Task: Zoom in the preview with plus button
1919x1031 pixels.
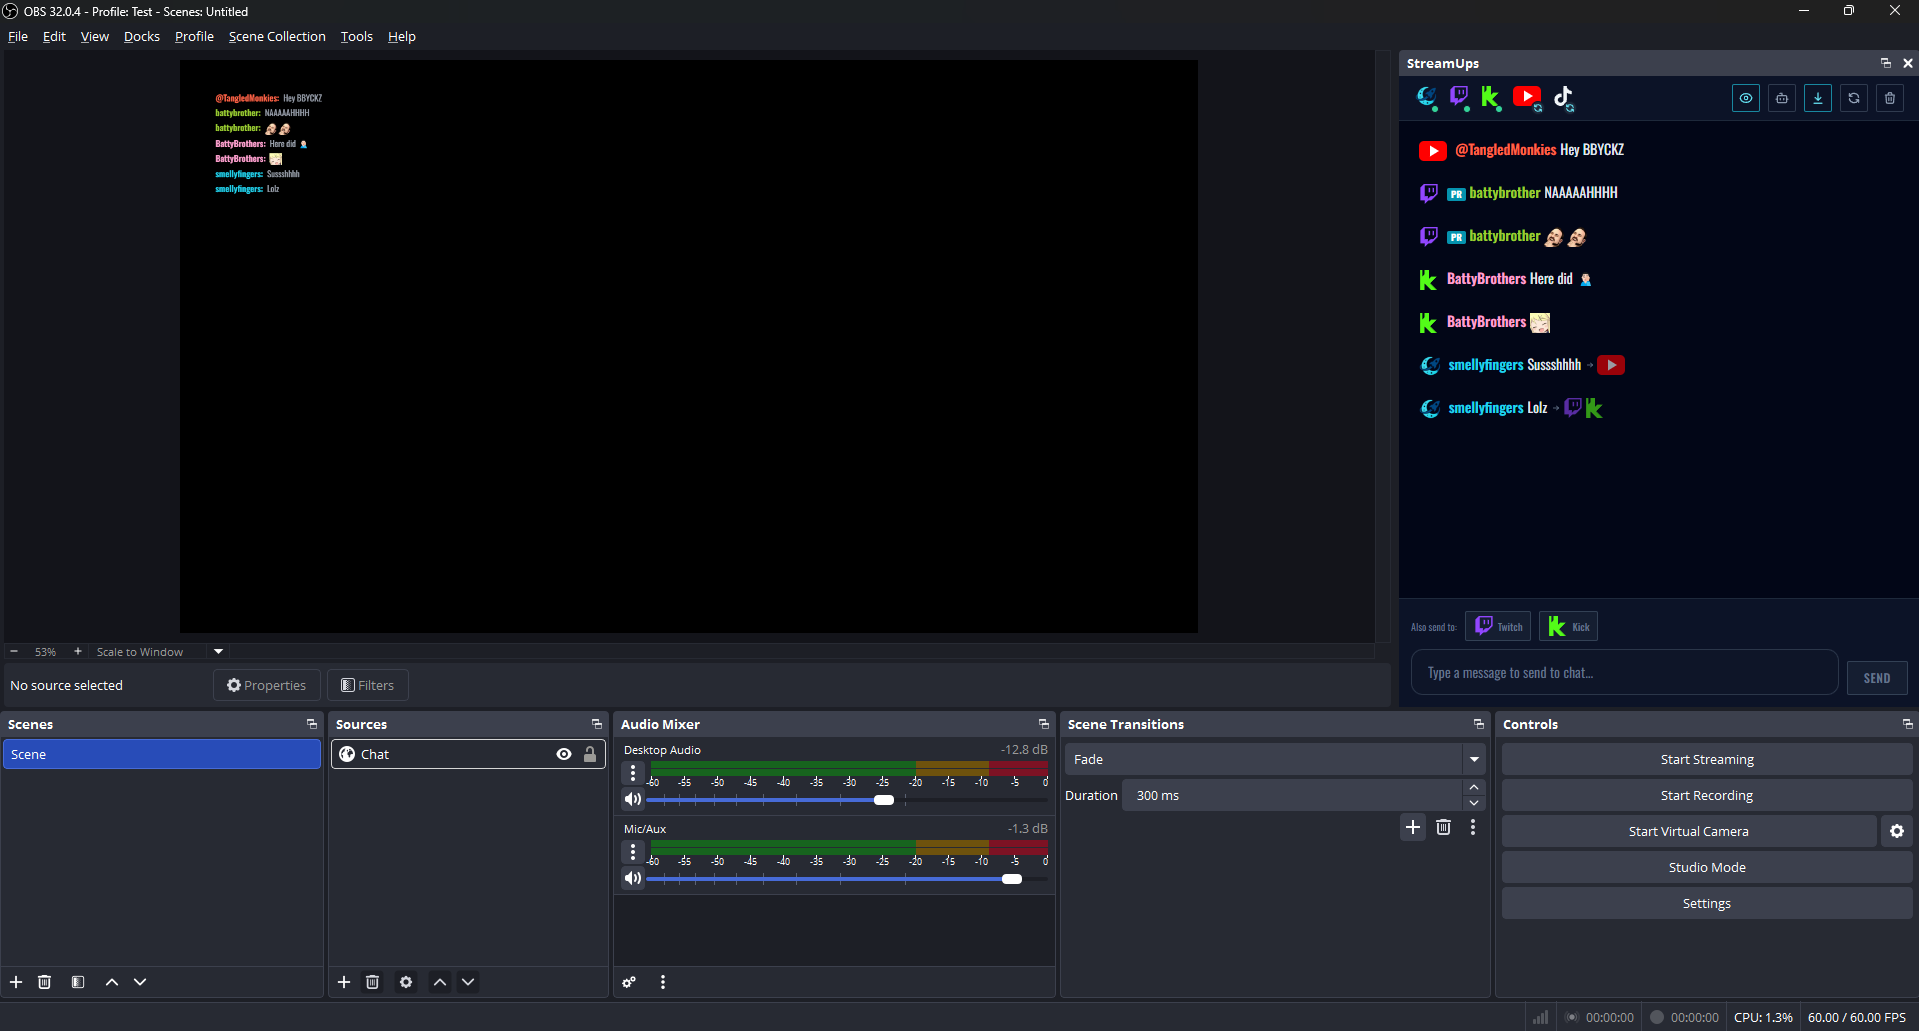Action: coord(78,651)
